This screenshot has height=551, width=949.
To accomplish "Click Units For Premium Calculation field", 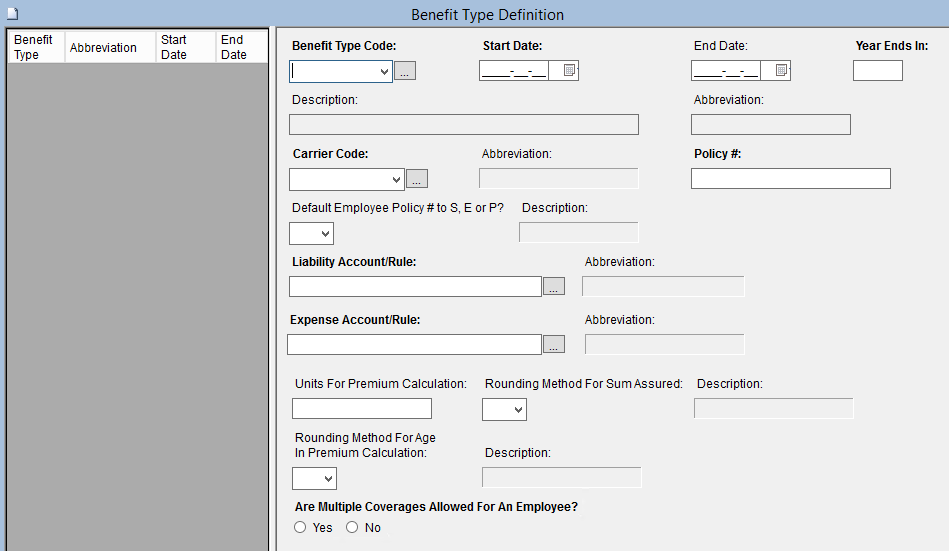I will [x=361, y=409].
